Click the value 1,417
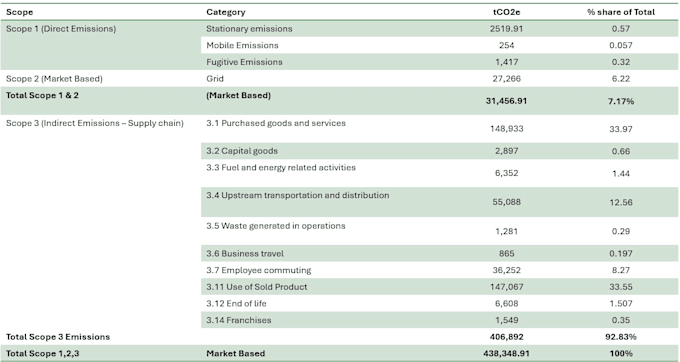Screen dimensions: 680x362 (x=507, y=62)
